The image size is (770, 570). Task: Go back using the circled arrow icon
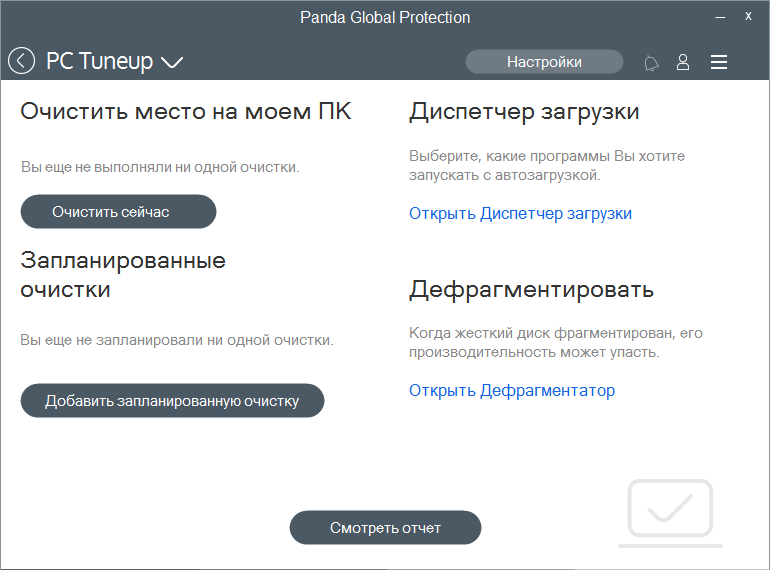click(22, 61)
